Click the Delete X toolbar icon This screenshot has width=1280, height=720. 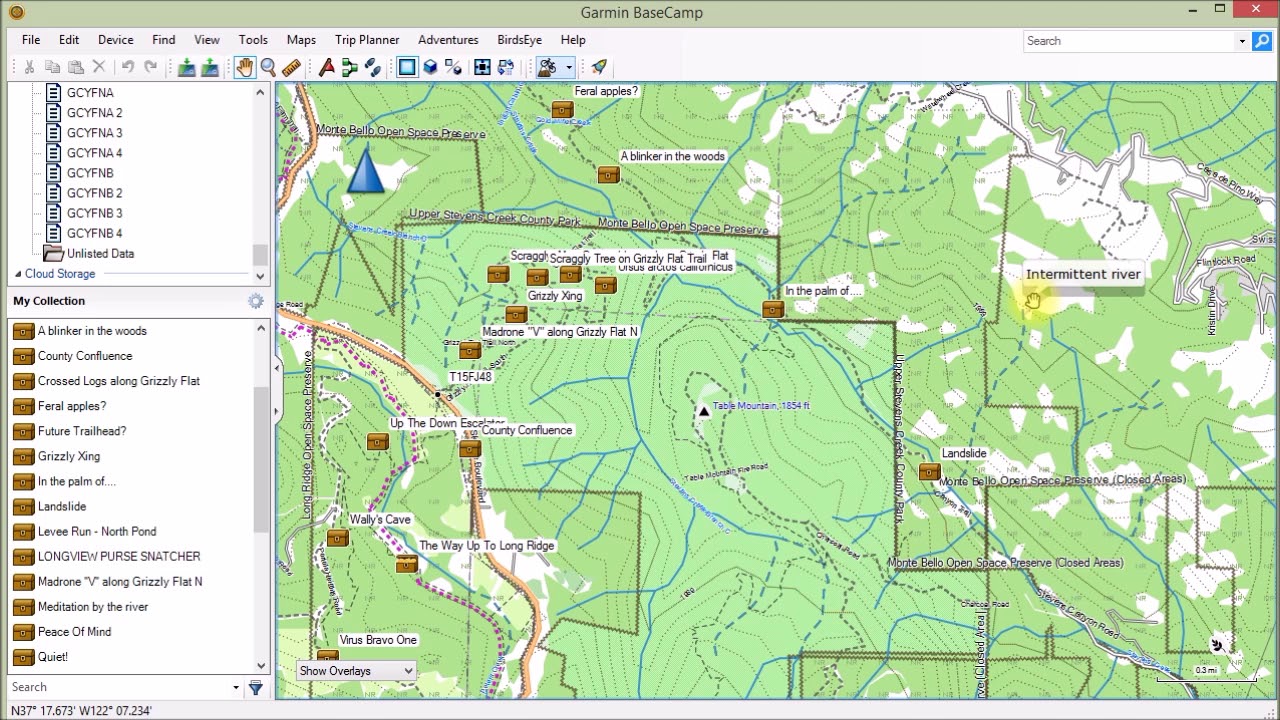pos(99,67)
